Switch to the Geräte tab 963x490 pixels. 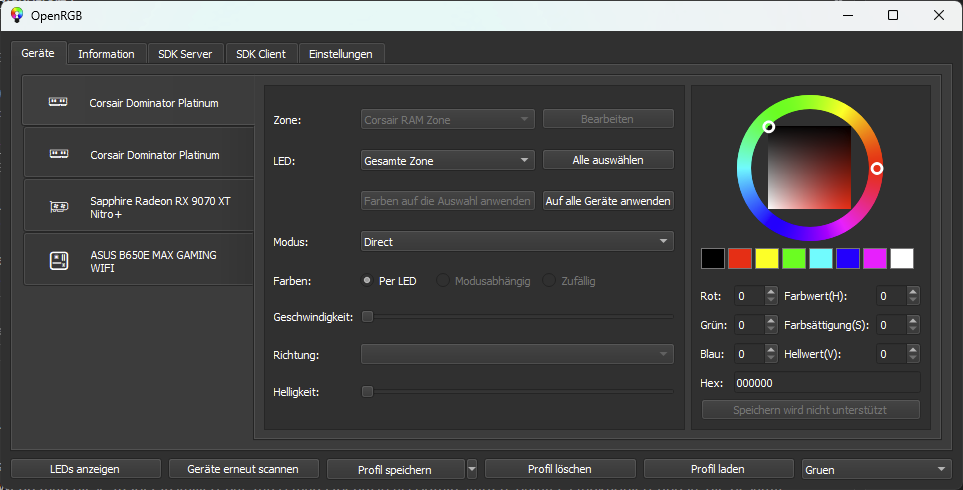pos(38,53)
